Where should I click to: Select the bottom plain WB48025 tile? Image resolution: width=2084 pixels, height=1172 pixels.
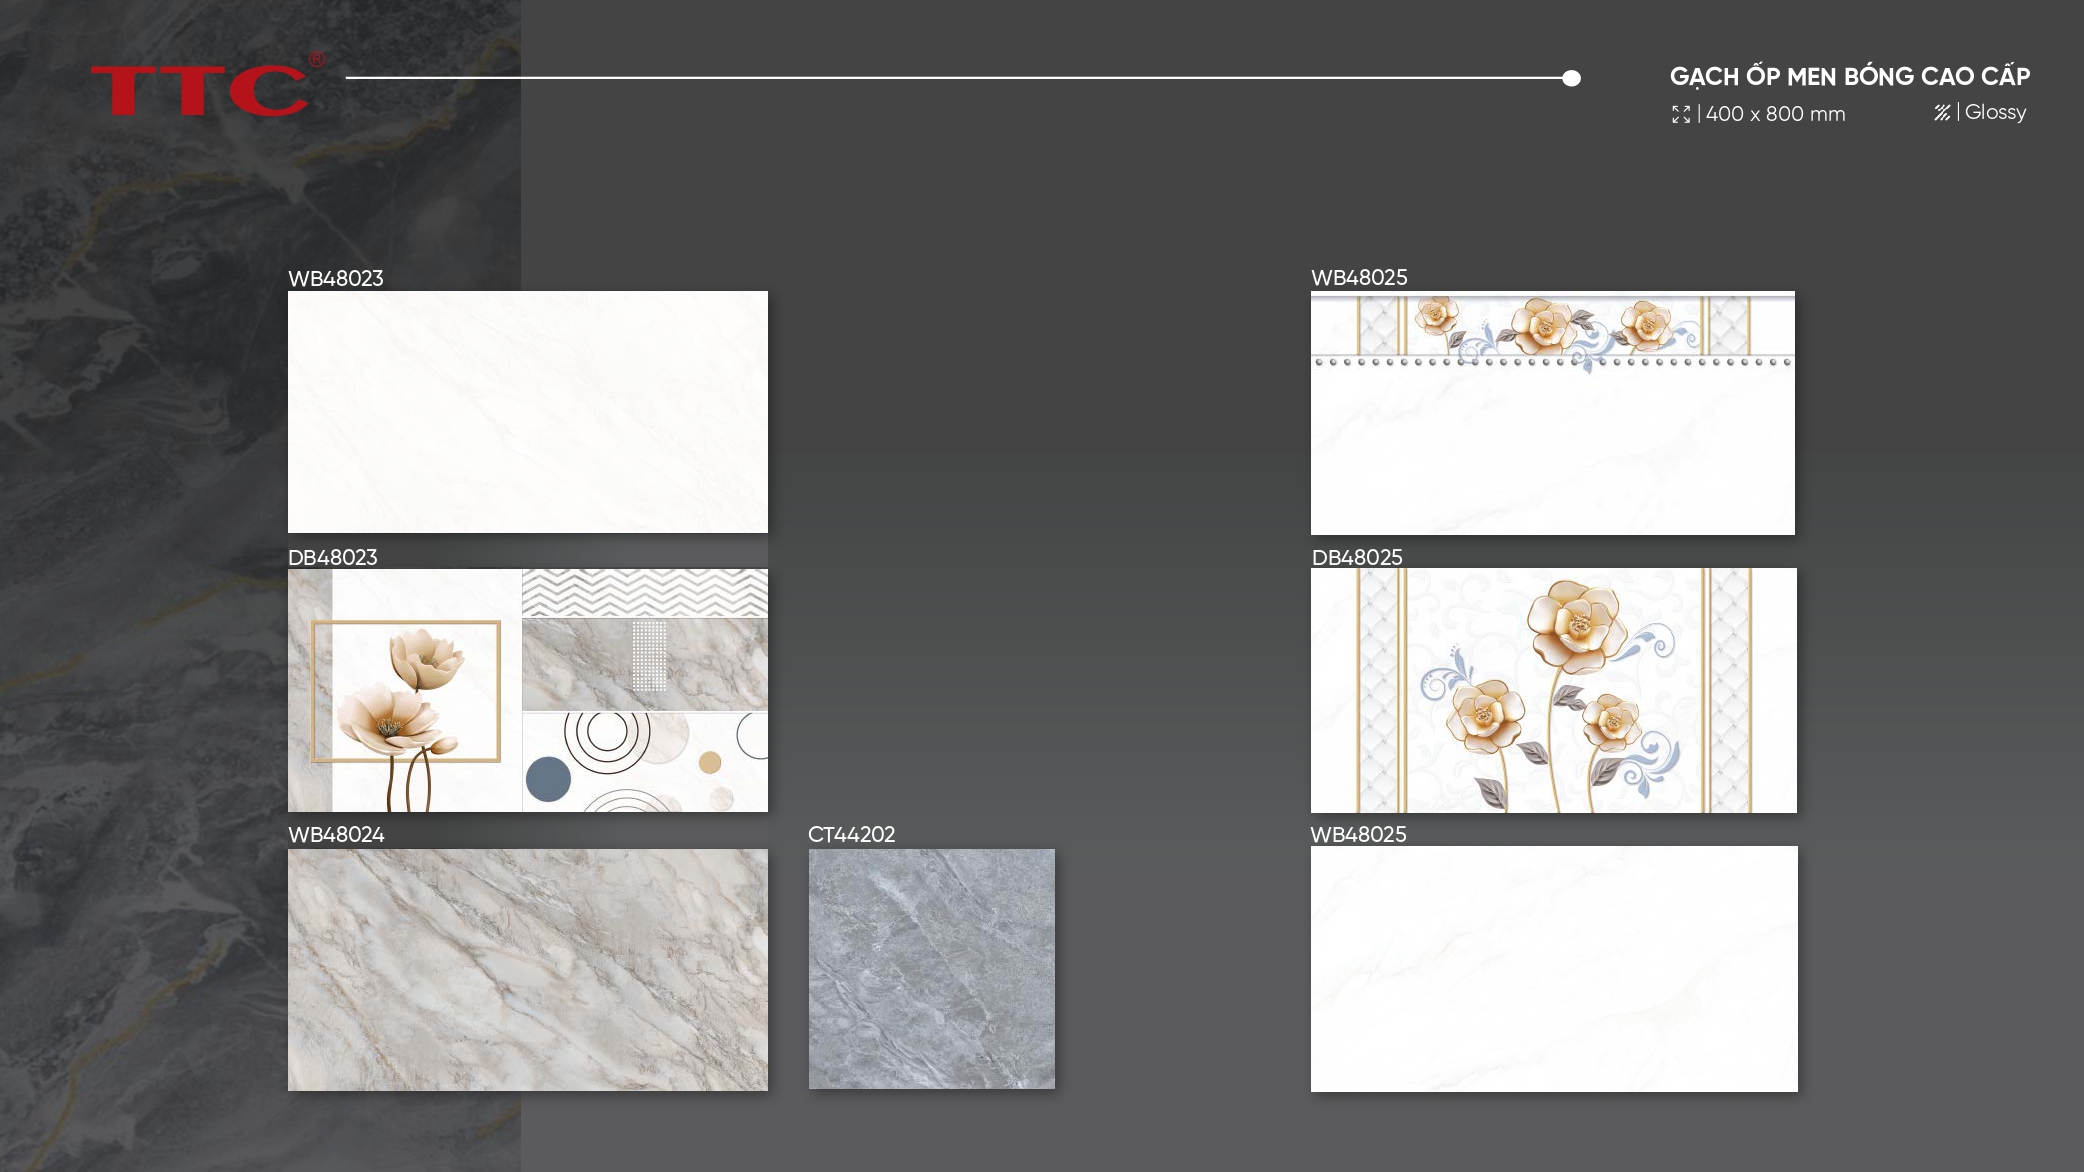1553,968
